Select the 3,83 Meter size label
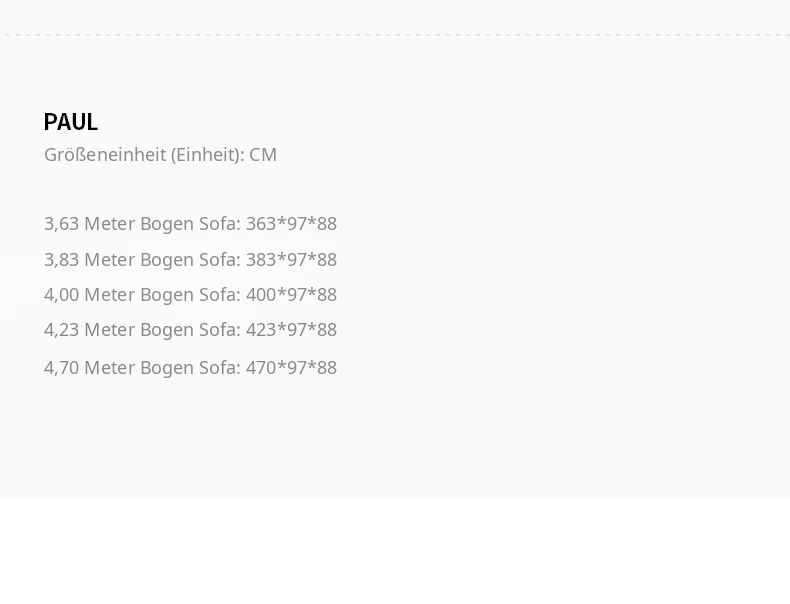The height and width of the screenshot is (604, 790). point(90,260)
